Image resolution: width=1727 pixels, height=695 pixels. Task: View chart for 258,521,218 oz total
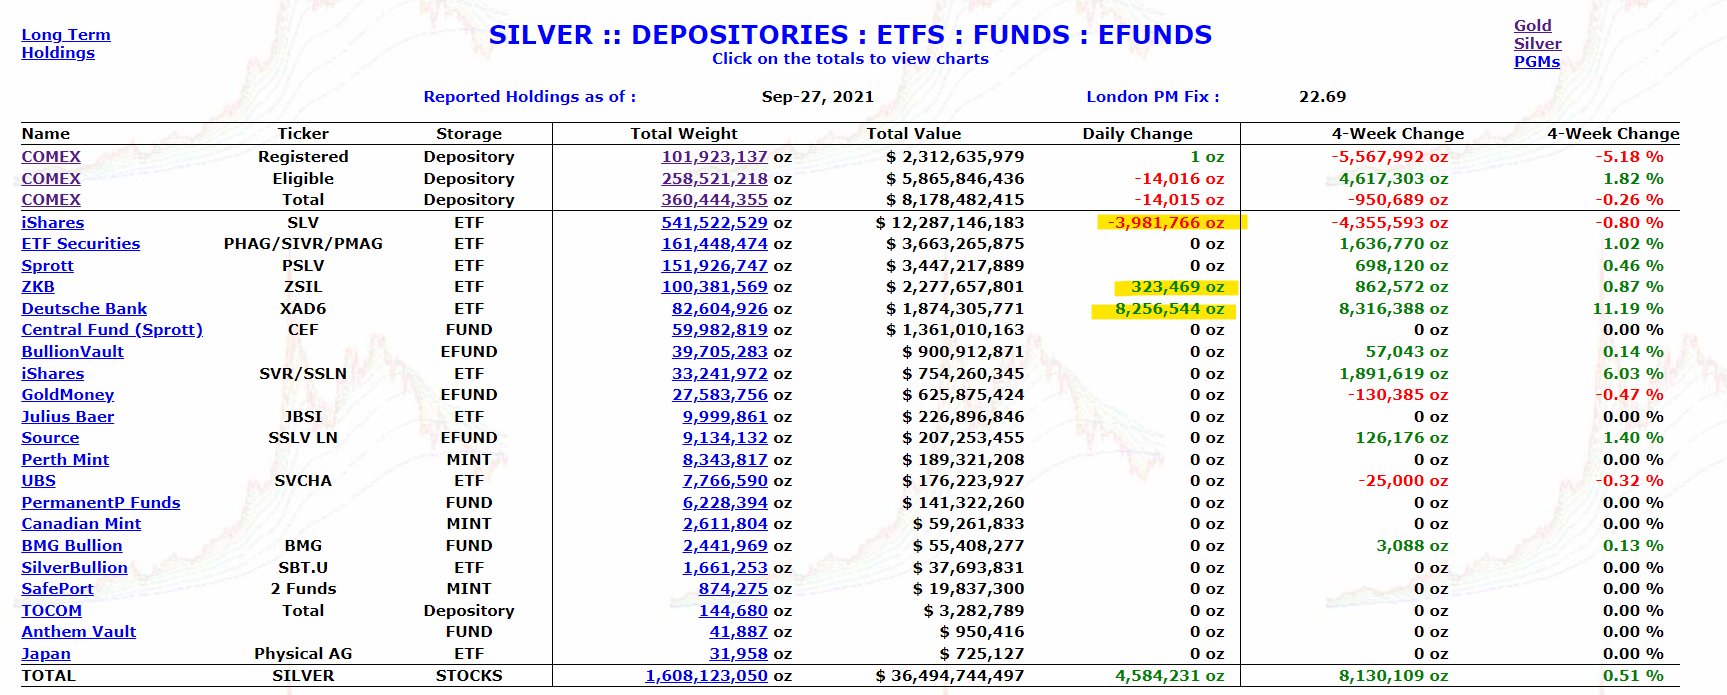(714, 179)
